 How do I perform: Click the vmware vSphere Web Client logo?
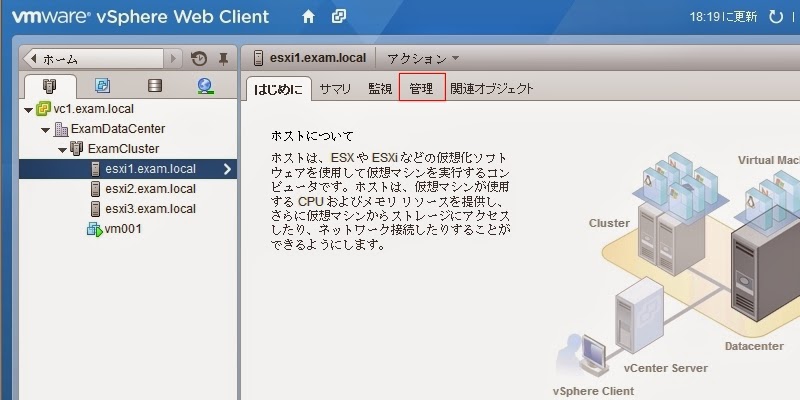click(140, 17)
